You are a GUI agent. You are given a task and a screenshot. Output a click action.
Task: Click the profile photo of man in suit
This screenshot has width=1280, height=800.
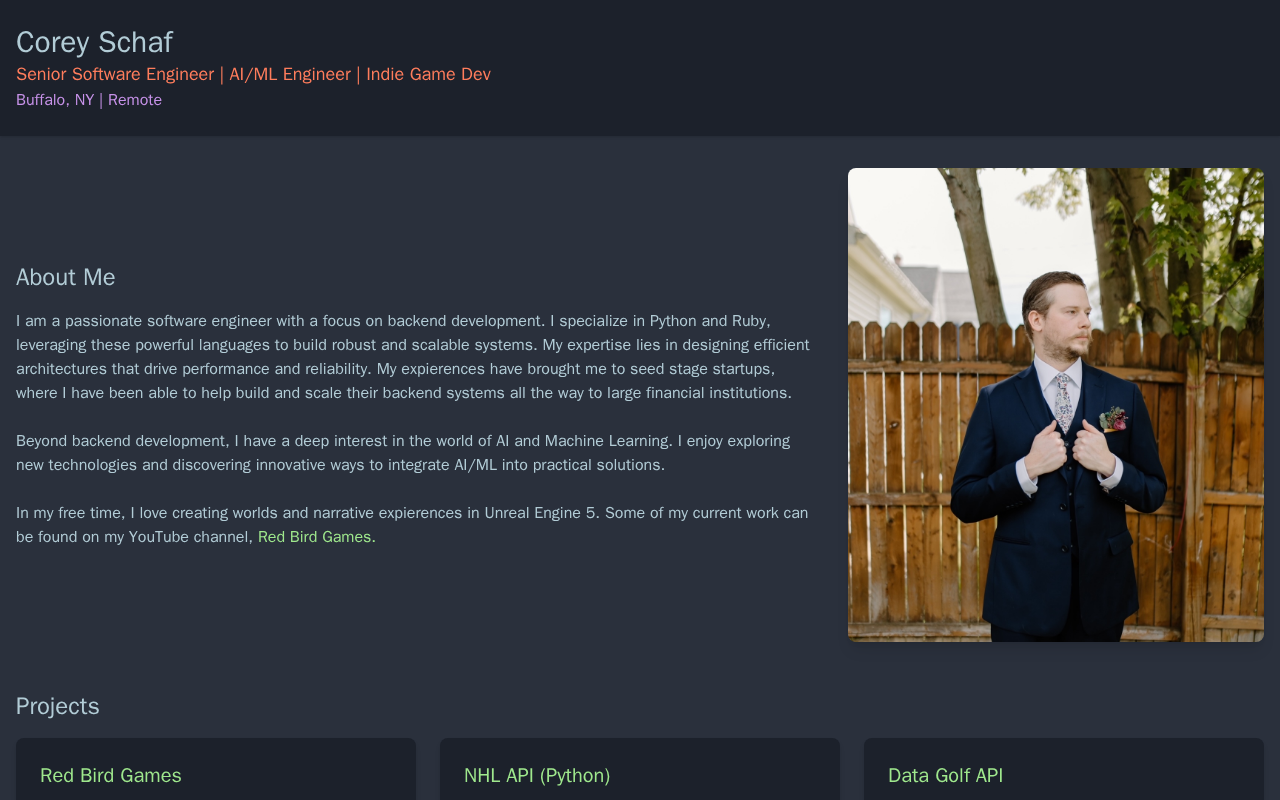[1056, 405]
